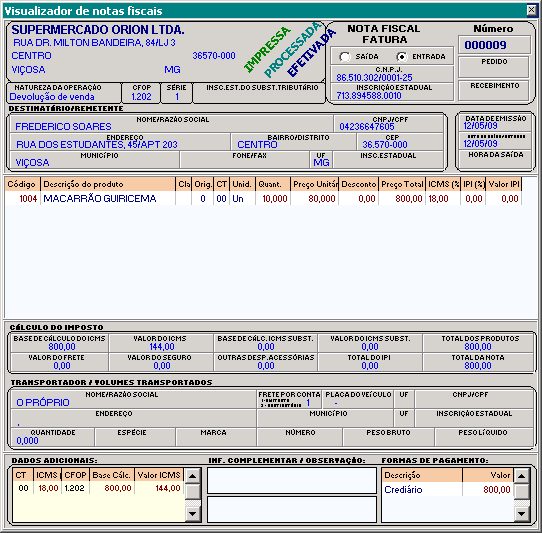Click the quantity value 10,000
The height and width of the screenshot is (533, 542).
point(275,199)
